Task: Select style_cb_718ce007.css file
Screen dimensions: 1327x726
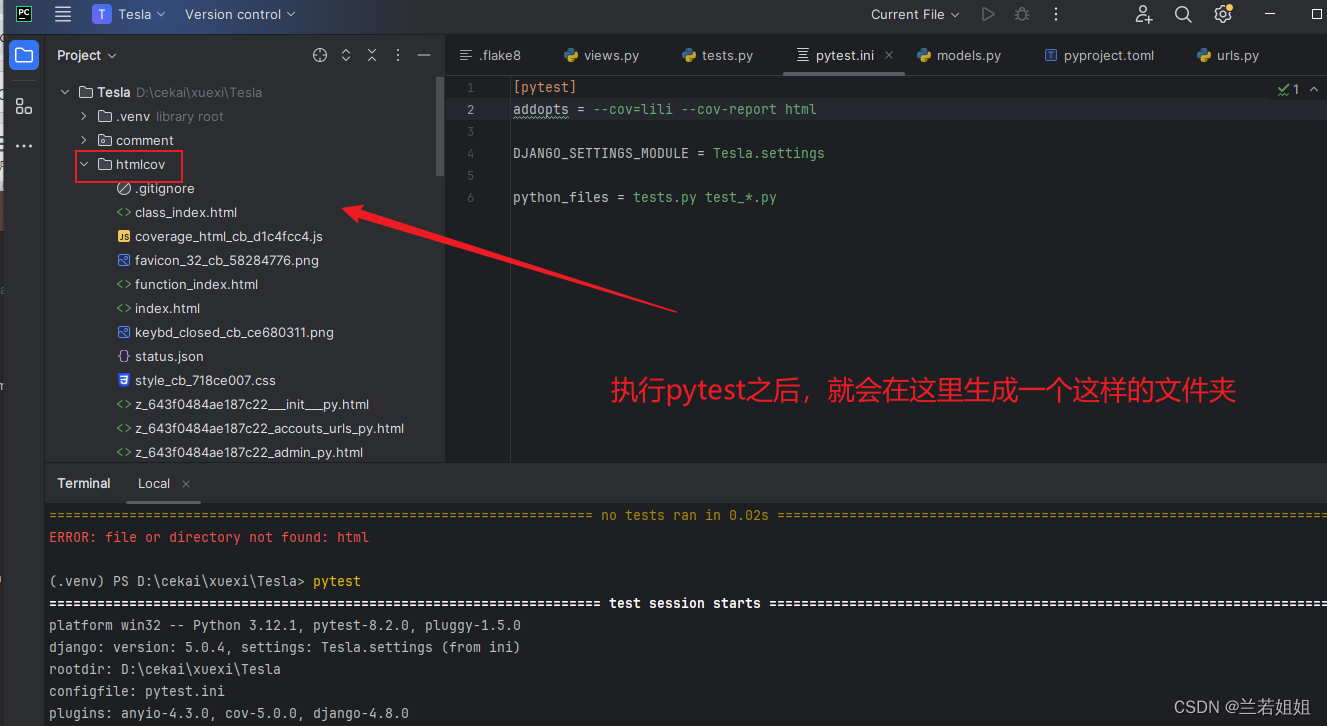Action: click(x=205, y=380)
